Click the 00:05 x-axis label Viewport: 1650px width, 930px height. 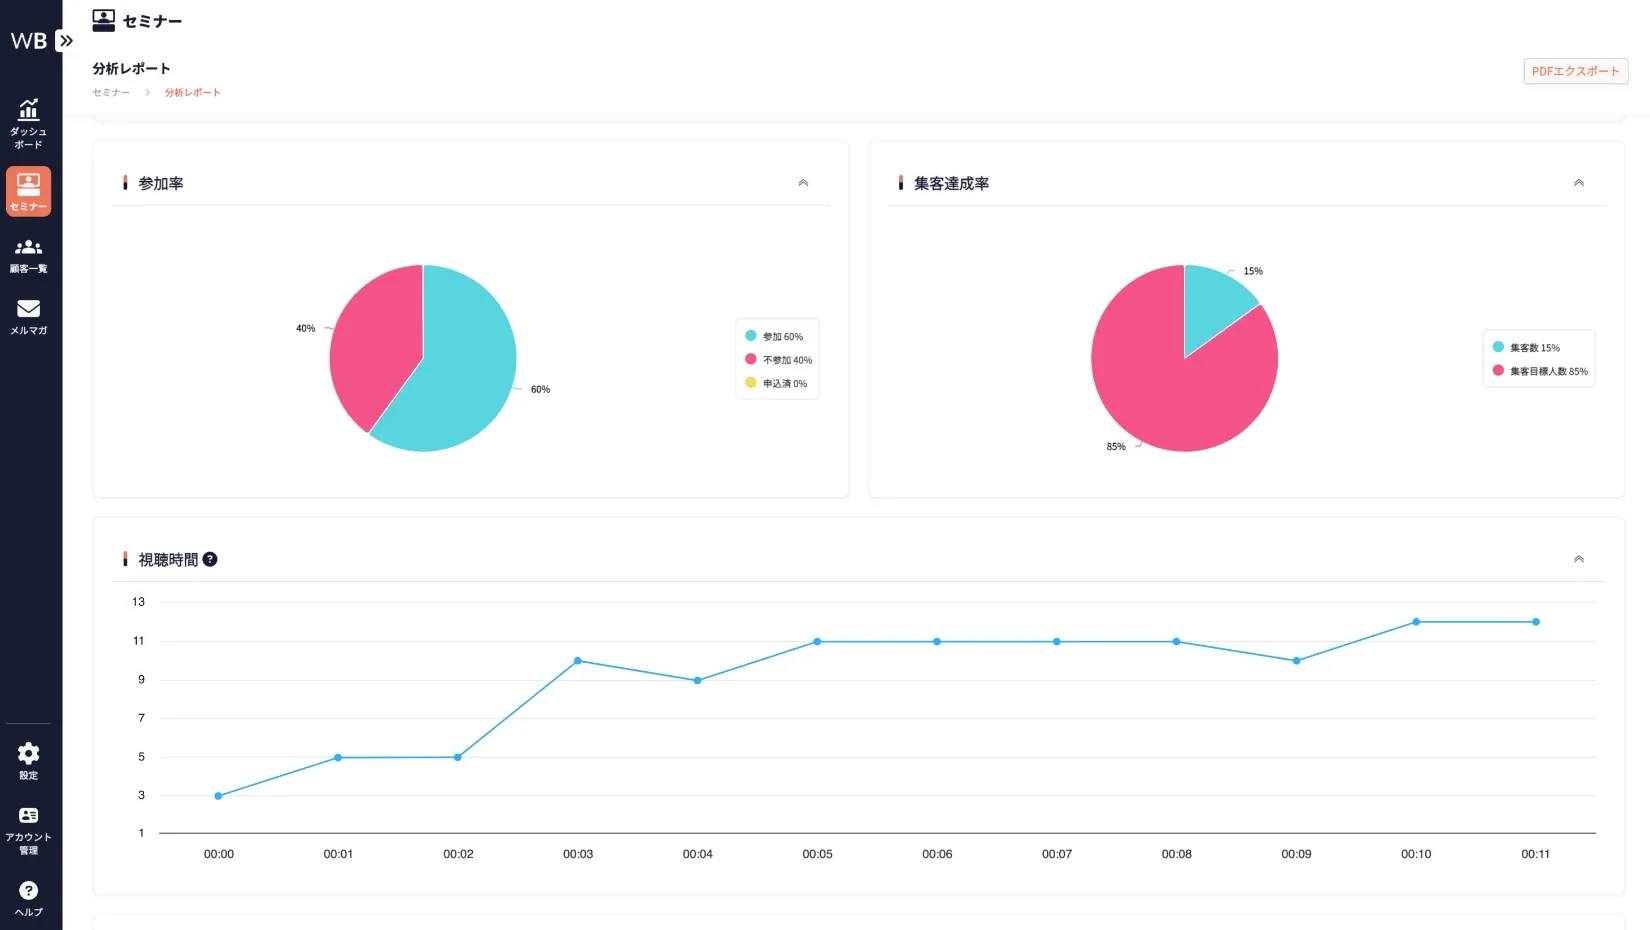tap(817, 854)
